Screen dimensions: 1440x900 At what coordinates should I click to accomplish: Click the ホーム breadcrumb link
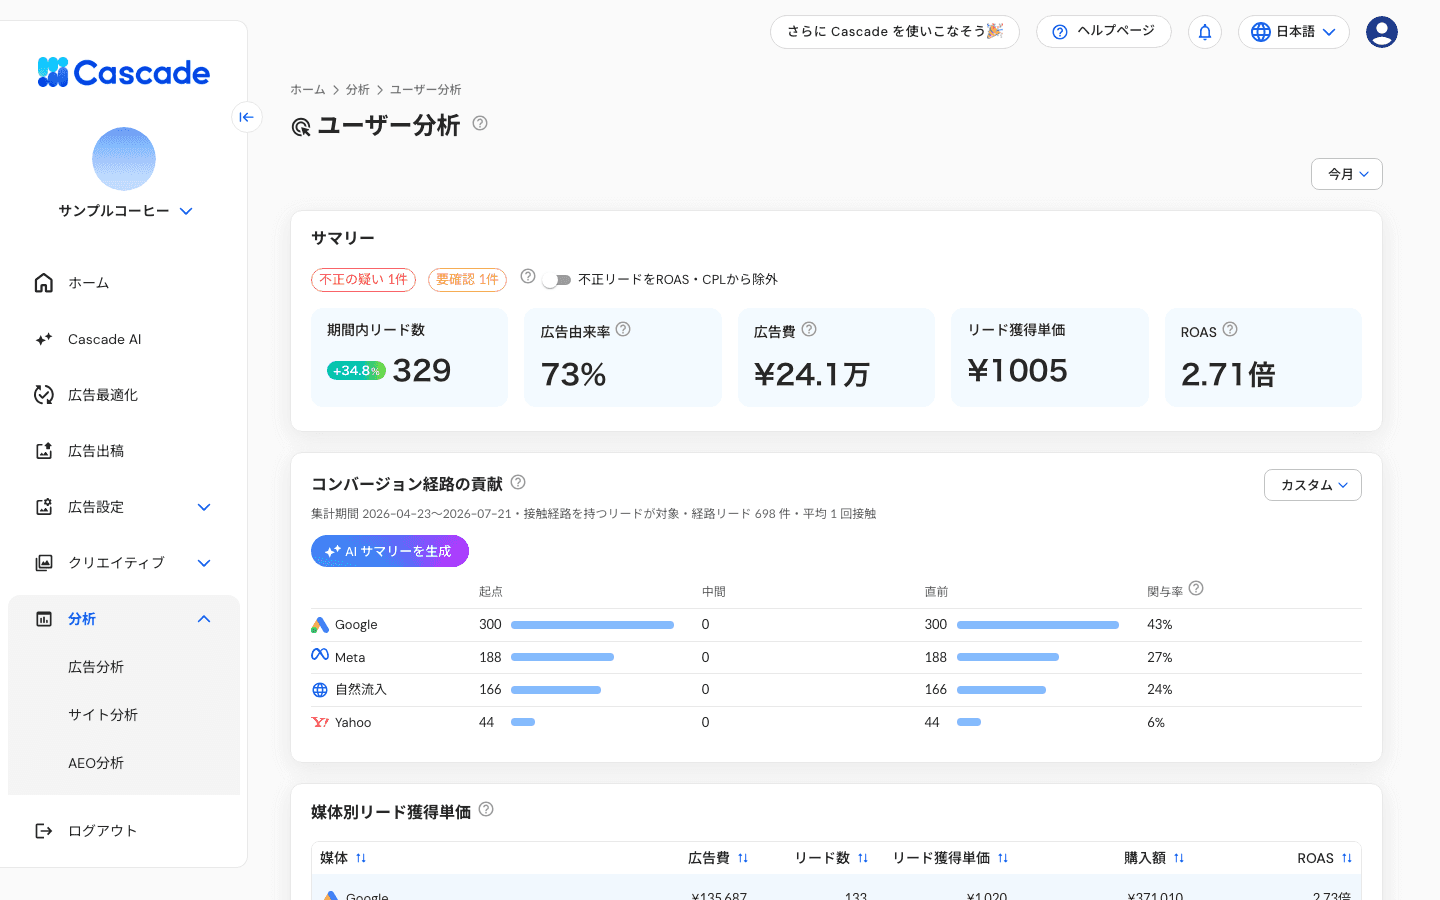click(x=308, y=90)
